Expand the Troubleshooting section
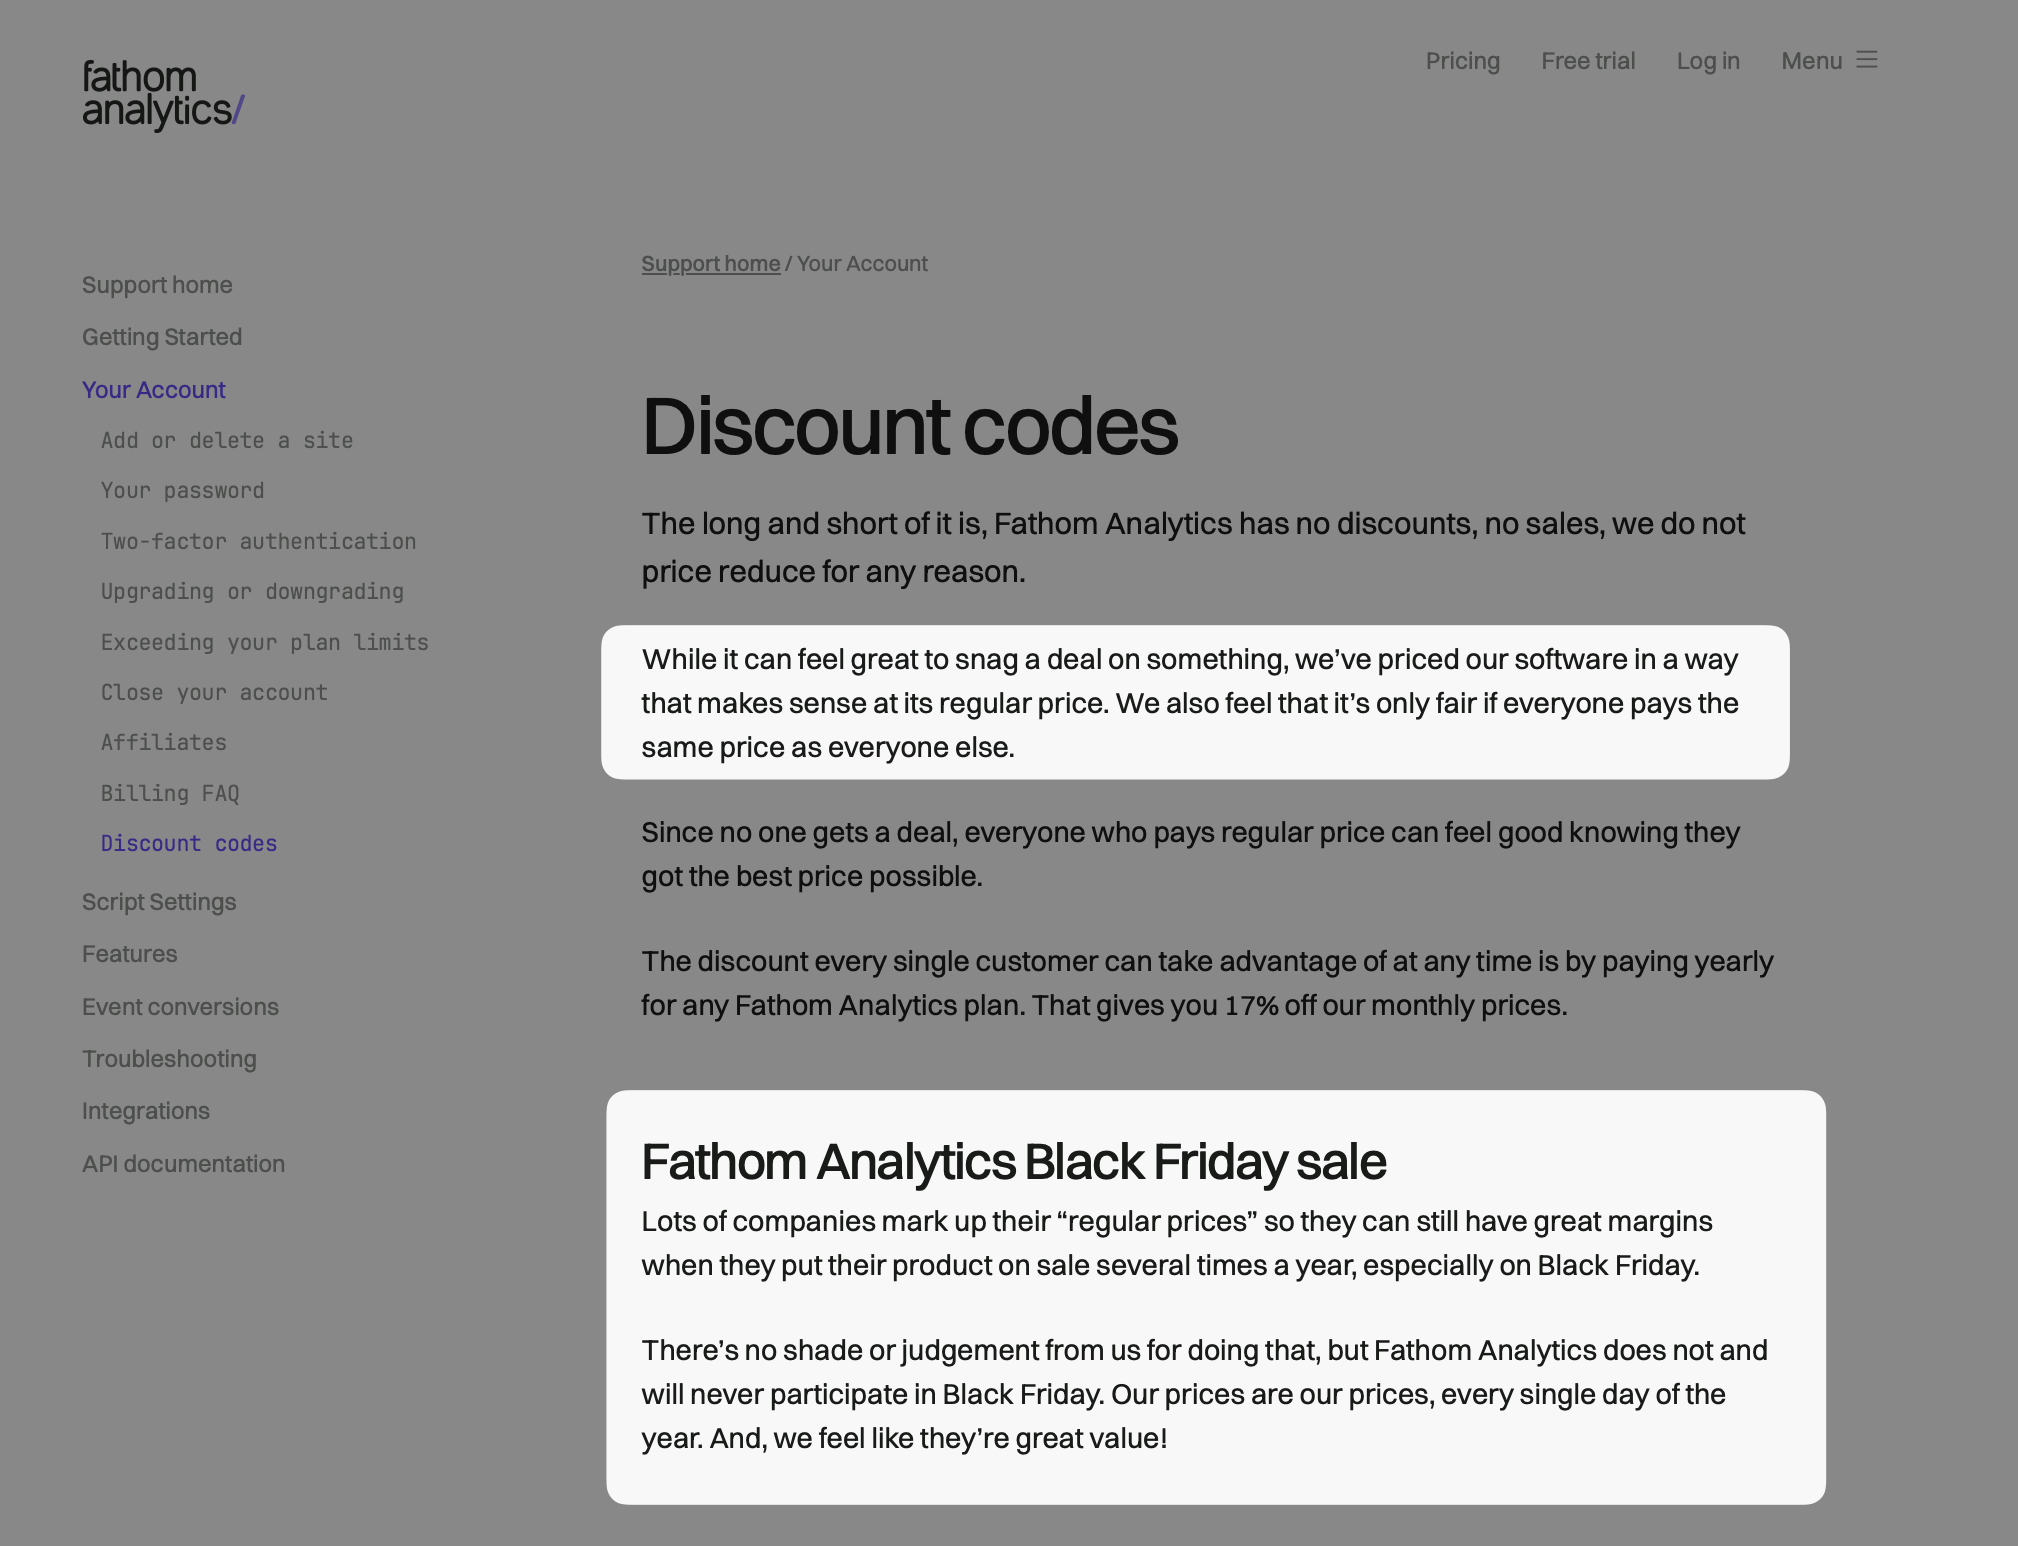This screenshot has height=1546, width=2018. pos(169,1059)
